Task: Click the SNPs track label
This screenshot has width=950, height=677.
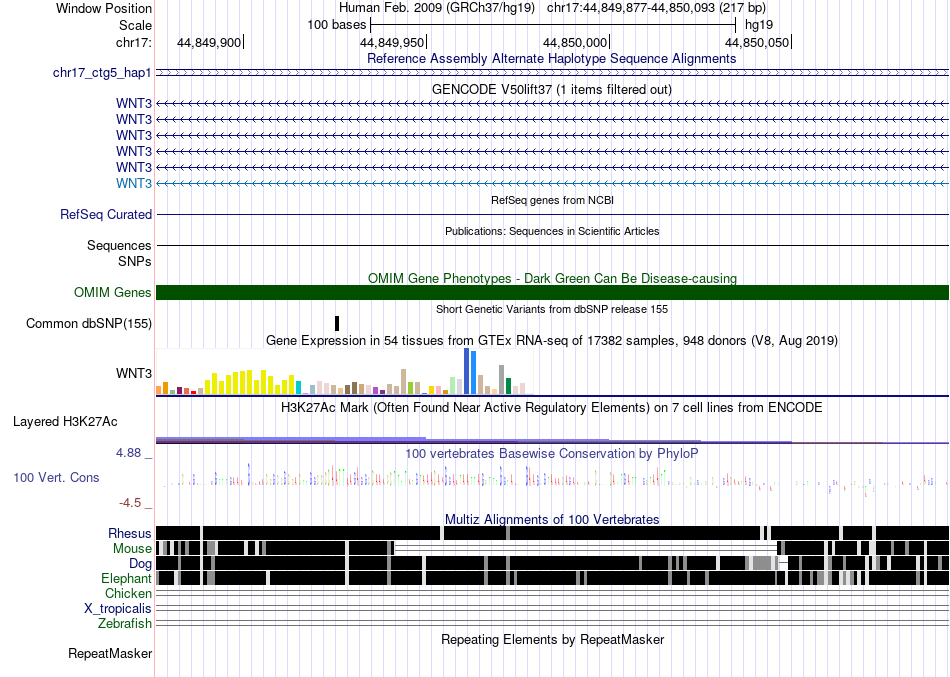Action: [135, 261]
